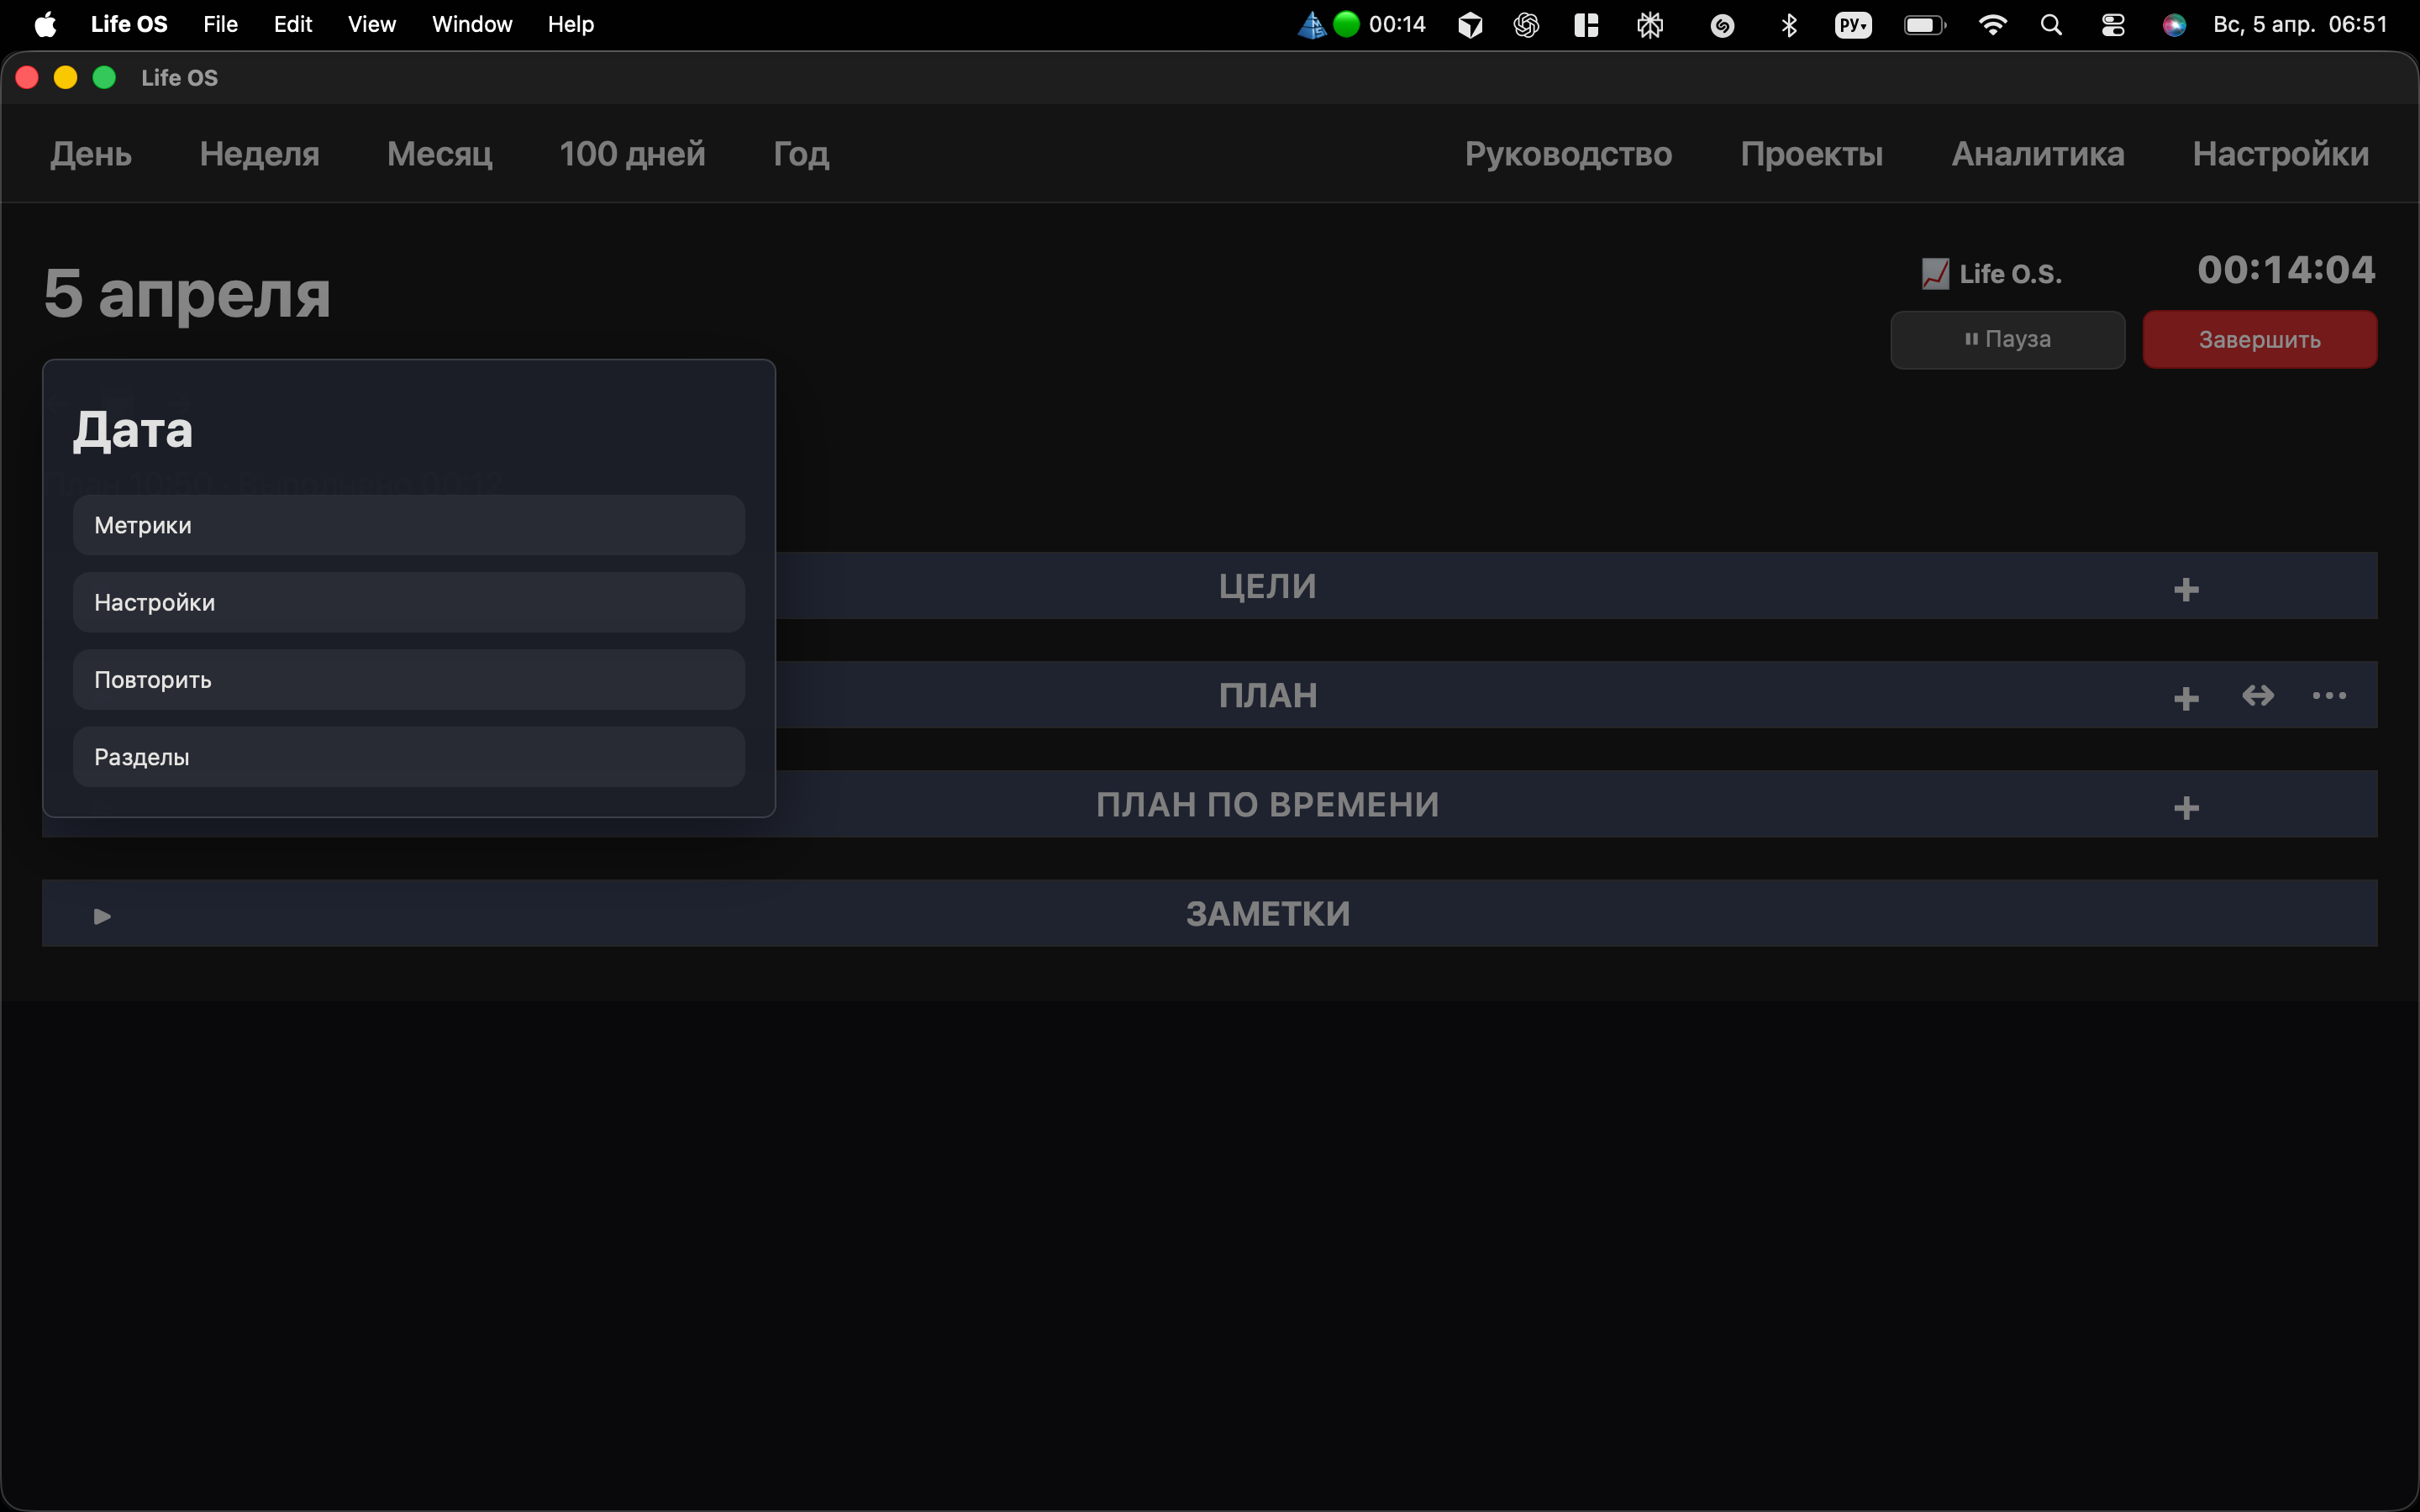This screenshot has width=2420, height=1512.
Task: Switch to the Месяц tab
Action: point(440,154)
